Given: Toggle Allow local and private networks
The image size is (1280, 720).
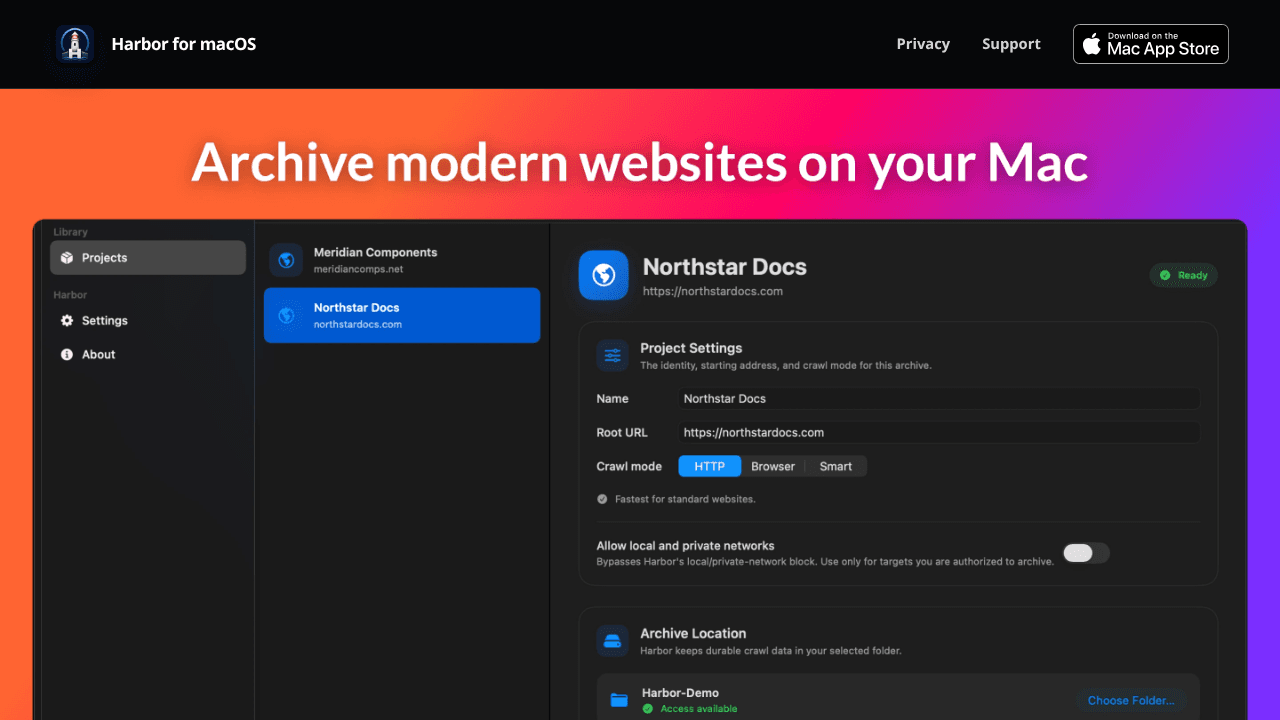Looking at the screenshot, I should point(1086,553).
